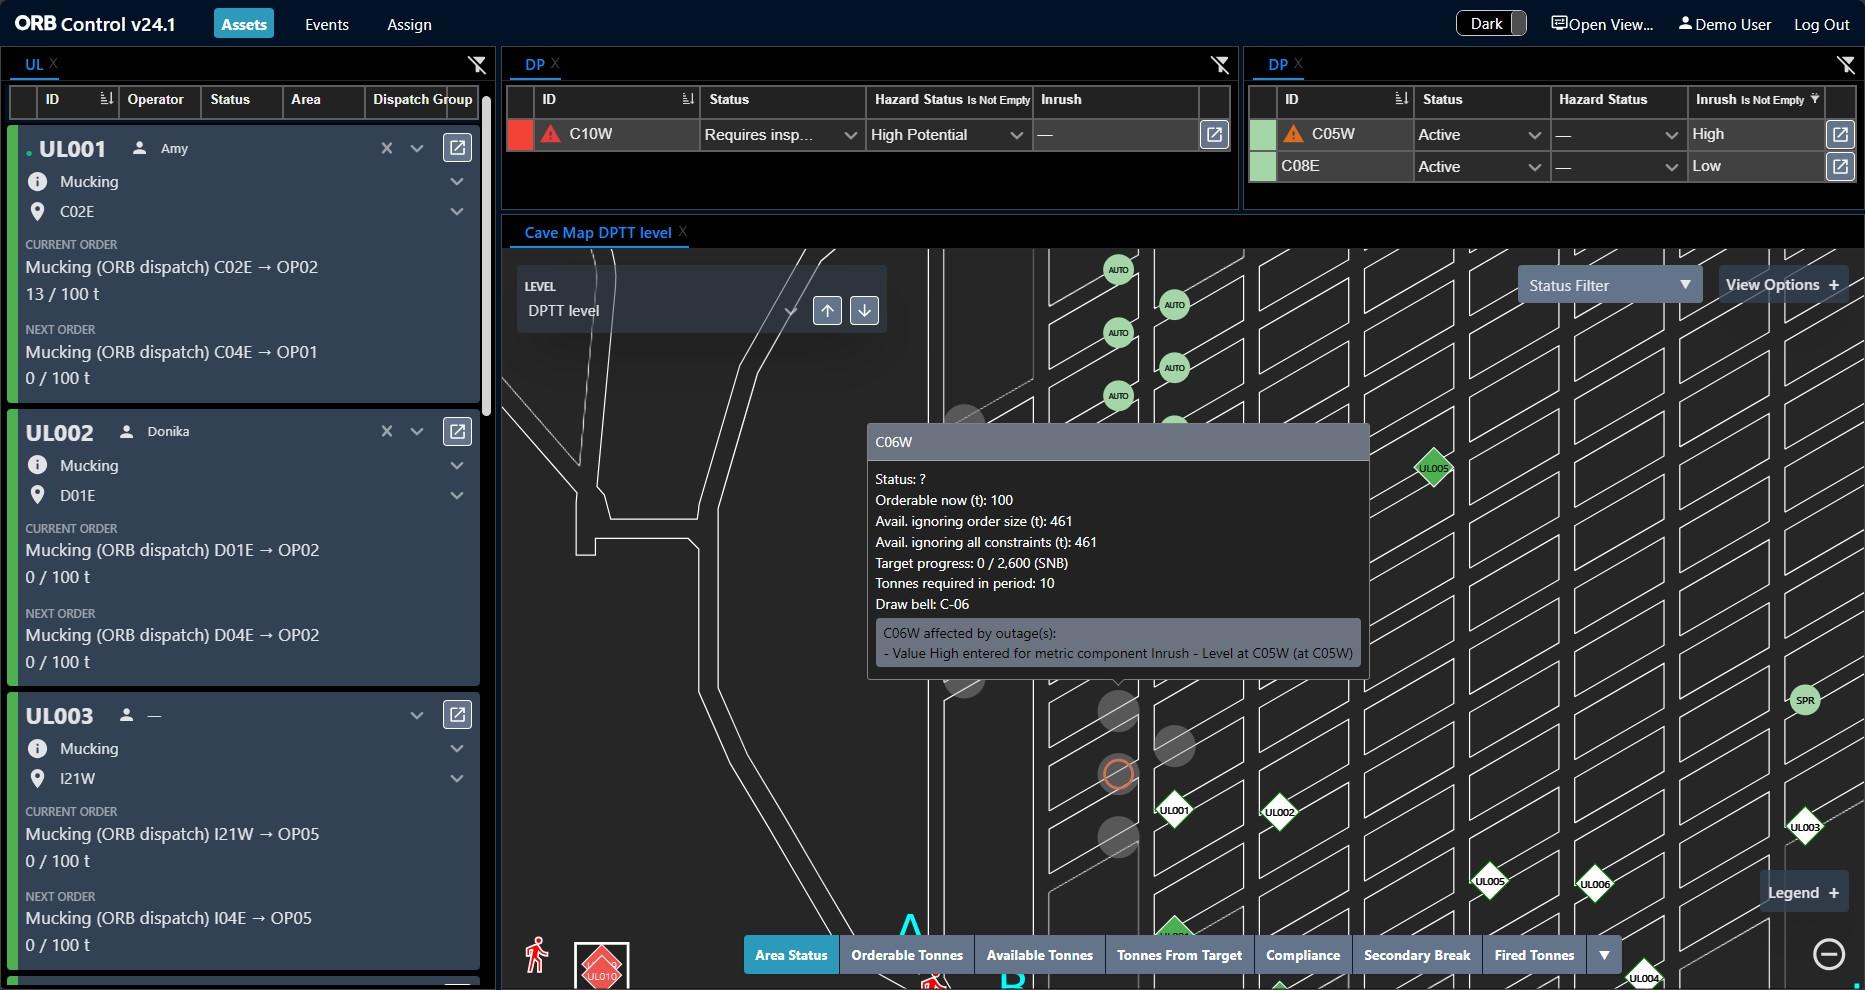
Task: Open UL002 card in new view
Action: point(457,432)
